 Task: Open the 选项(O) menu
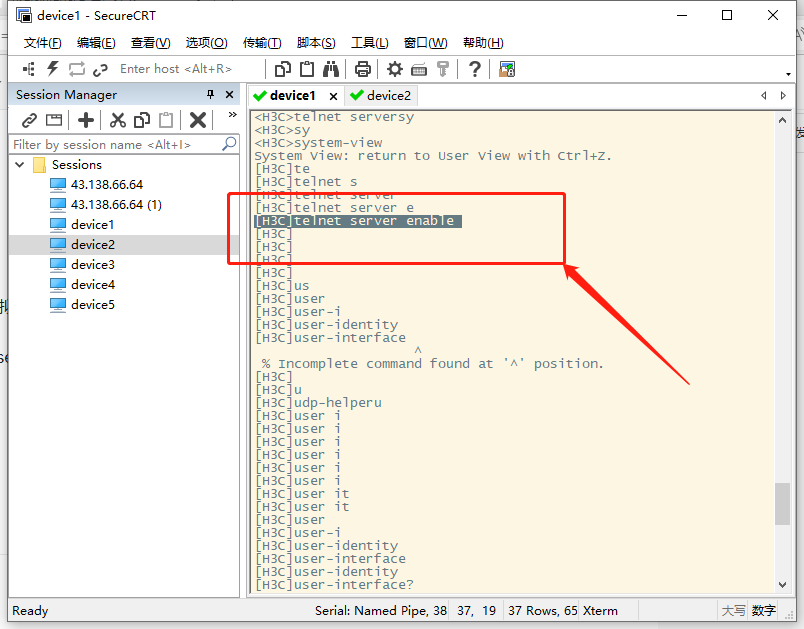[206, 43]
